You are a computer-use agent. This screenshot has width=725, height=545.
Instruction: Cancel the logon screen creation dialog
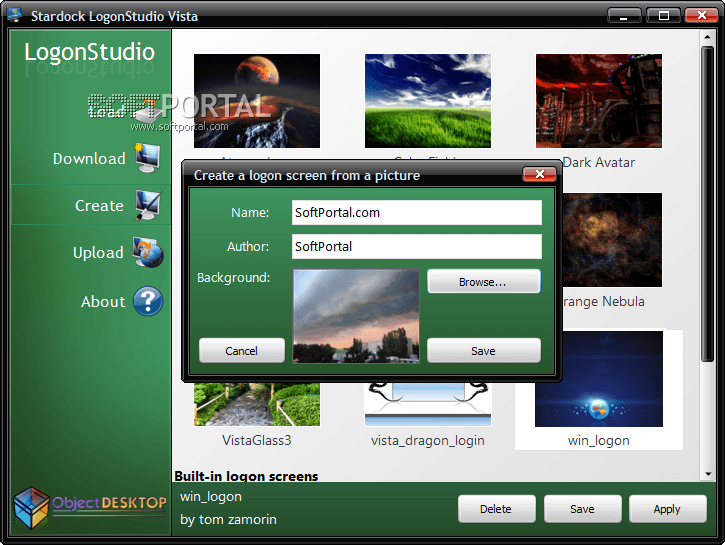tap(242, 350)
